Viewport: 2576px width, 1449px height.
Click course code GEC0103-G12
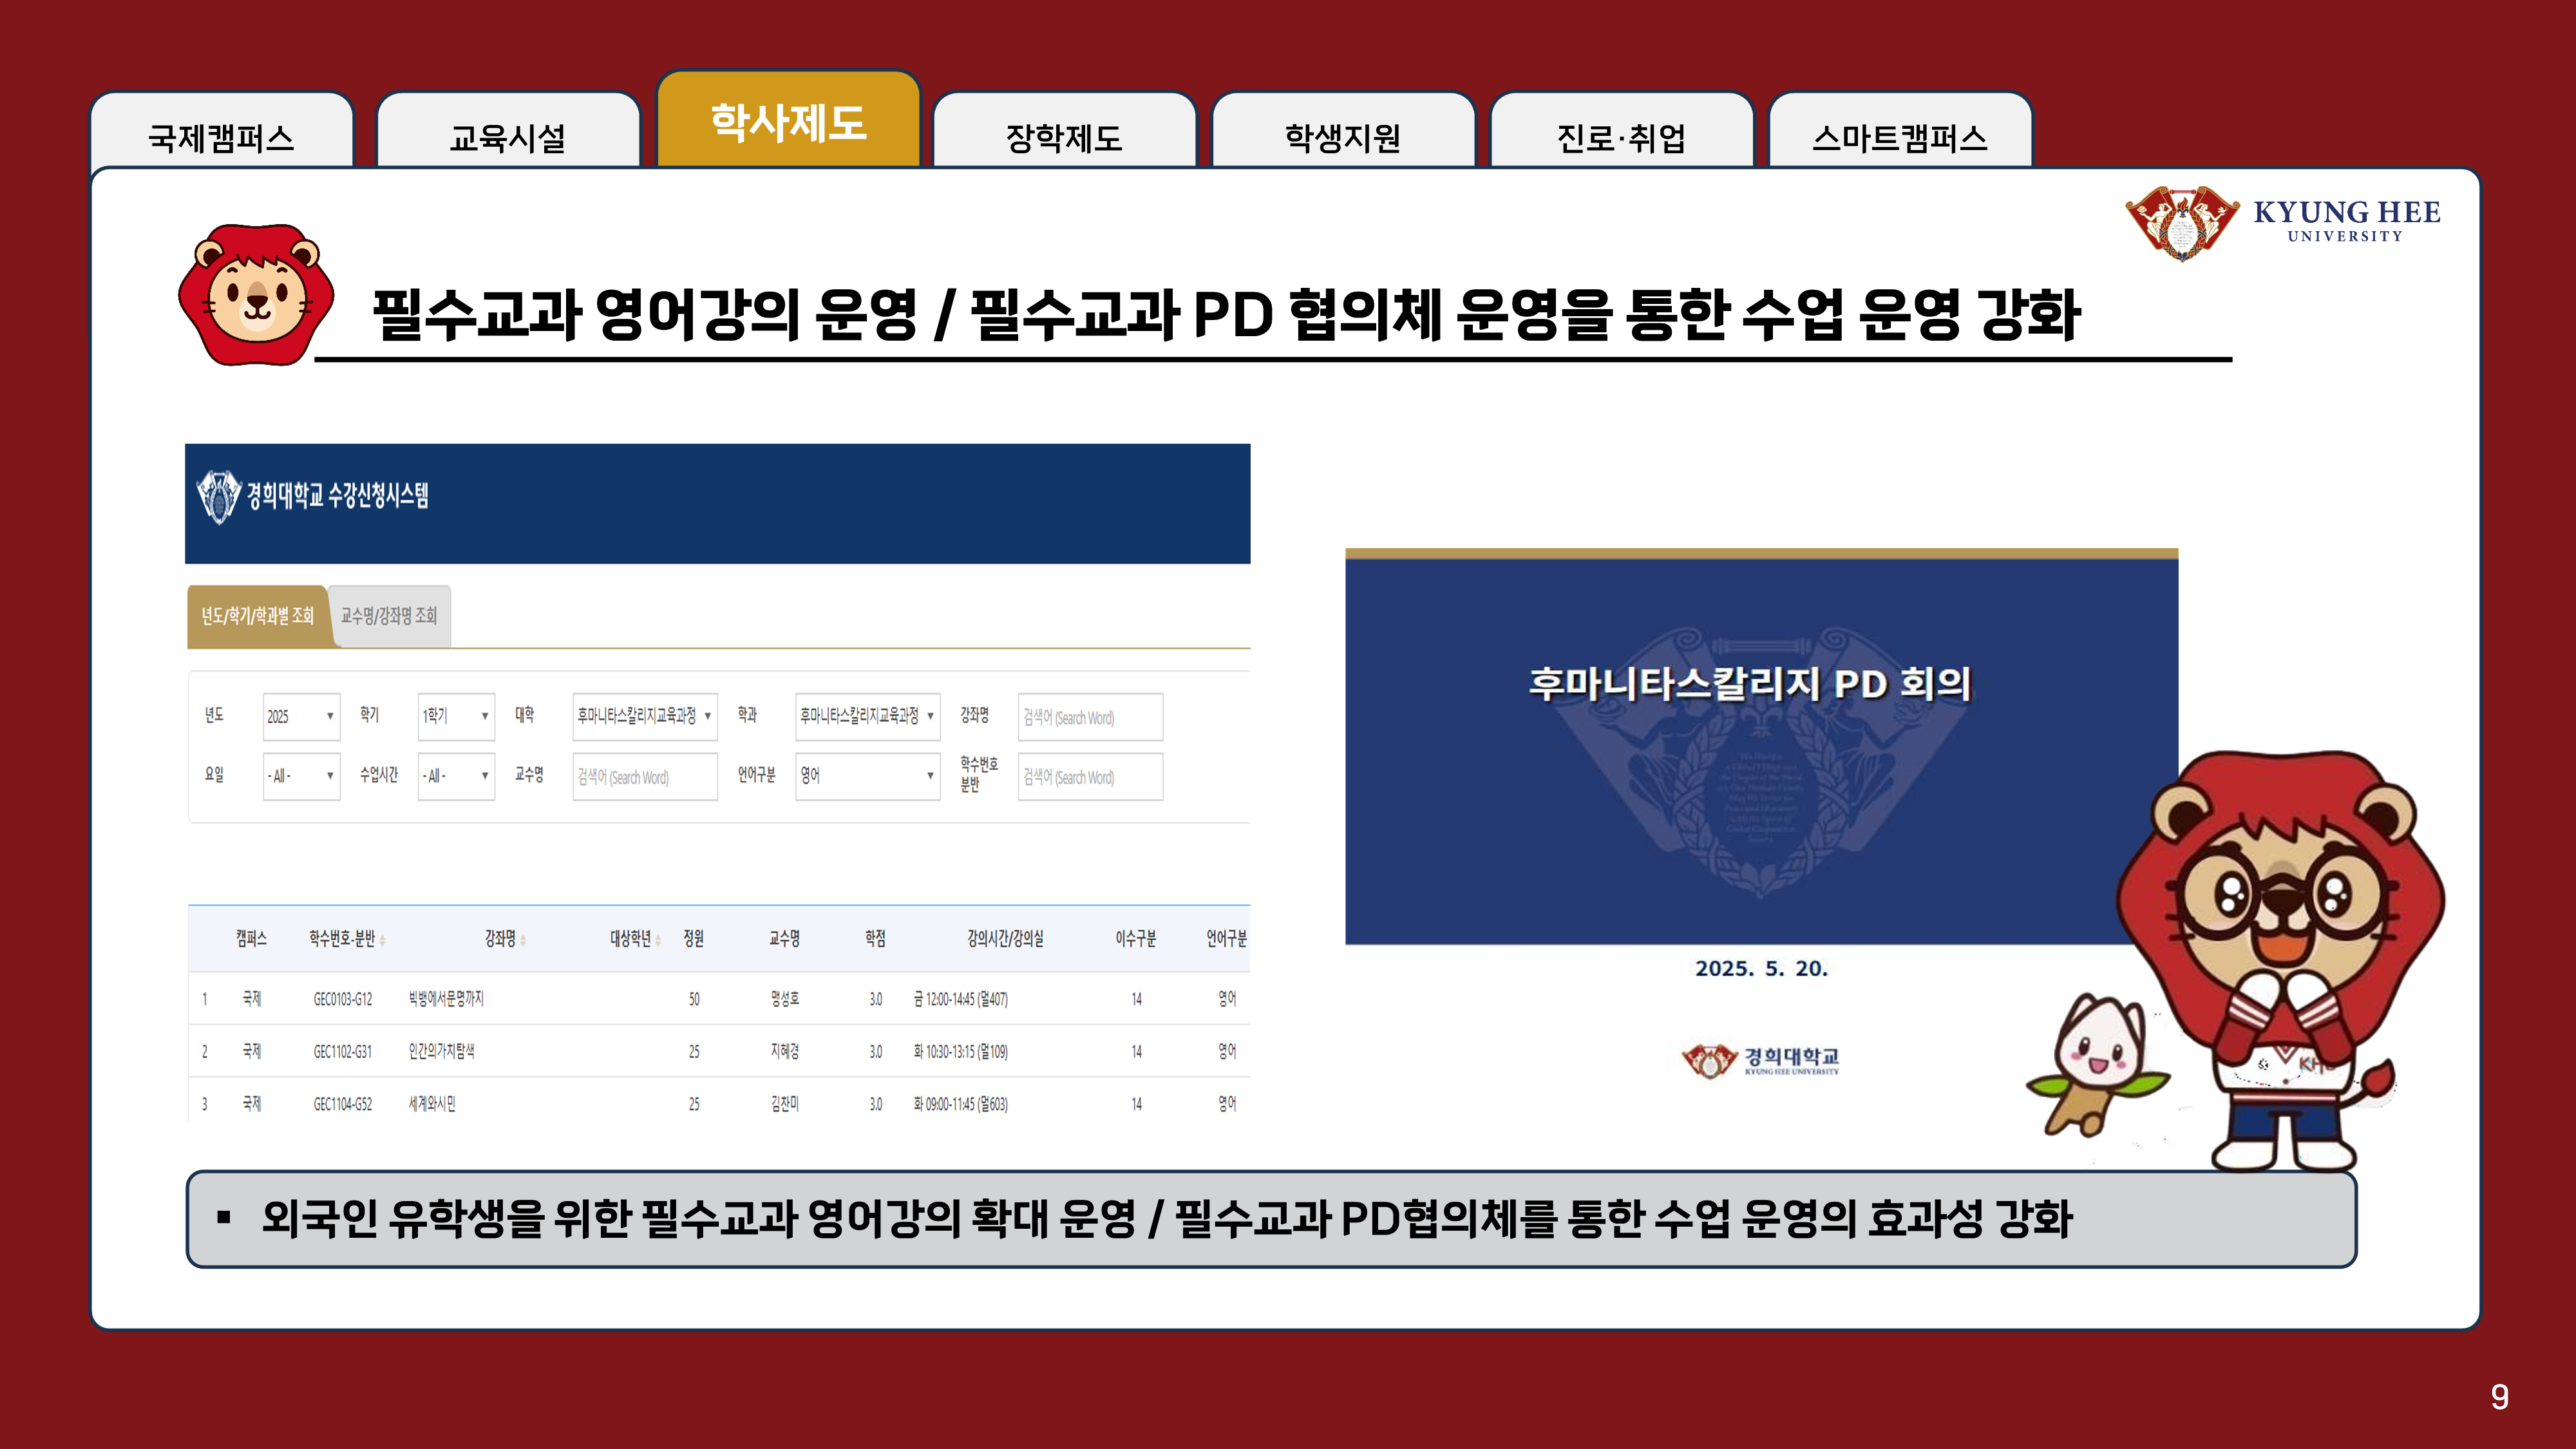click(x=343, y=999)
